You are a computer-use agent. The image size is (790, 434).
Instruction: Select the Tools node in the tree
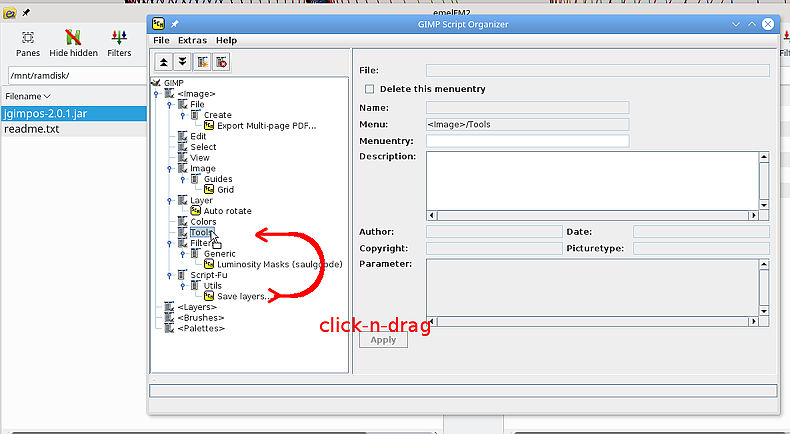click(202, 232)
